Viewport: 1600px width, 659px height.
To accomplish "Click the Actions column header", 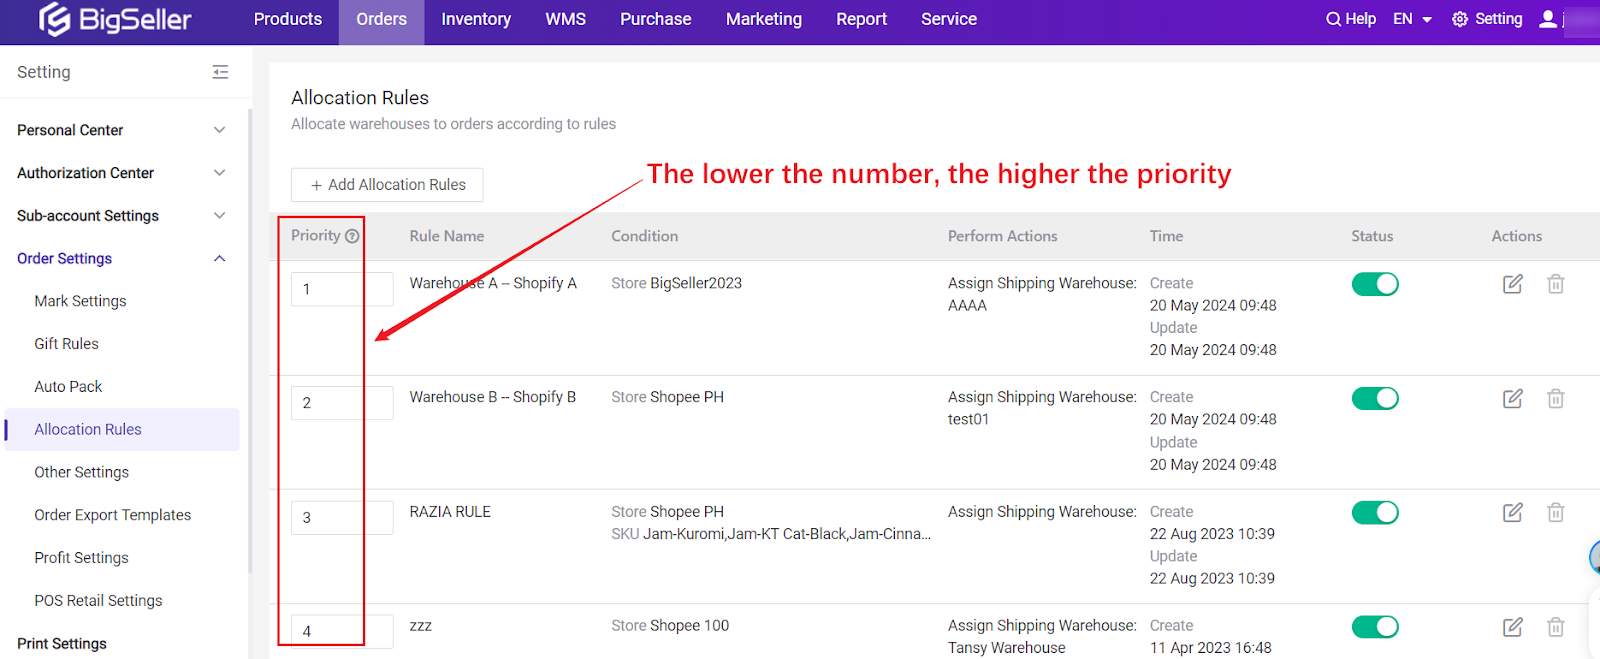I will coord(1517,236).
